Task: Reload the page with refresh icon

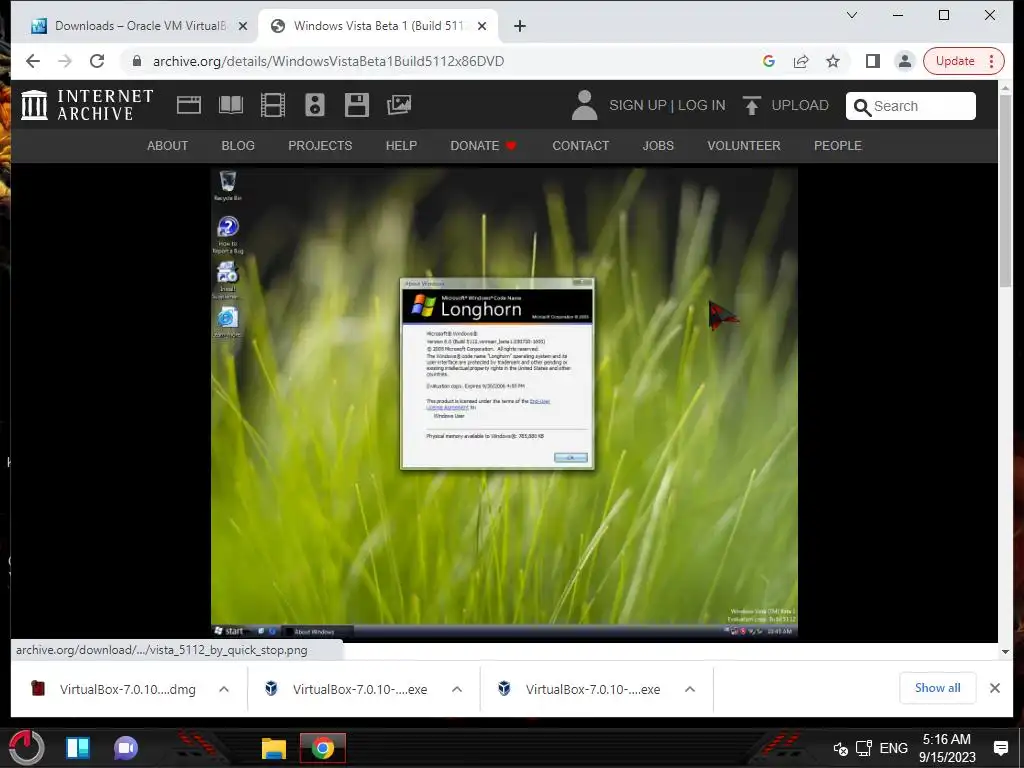Action: 97,61
